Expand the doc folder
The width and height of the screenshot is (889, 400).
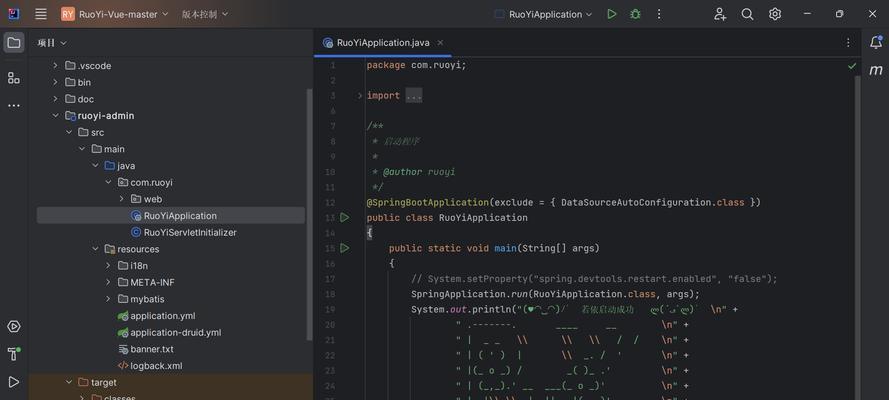click(56, 99)
